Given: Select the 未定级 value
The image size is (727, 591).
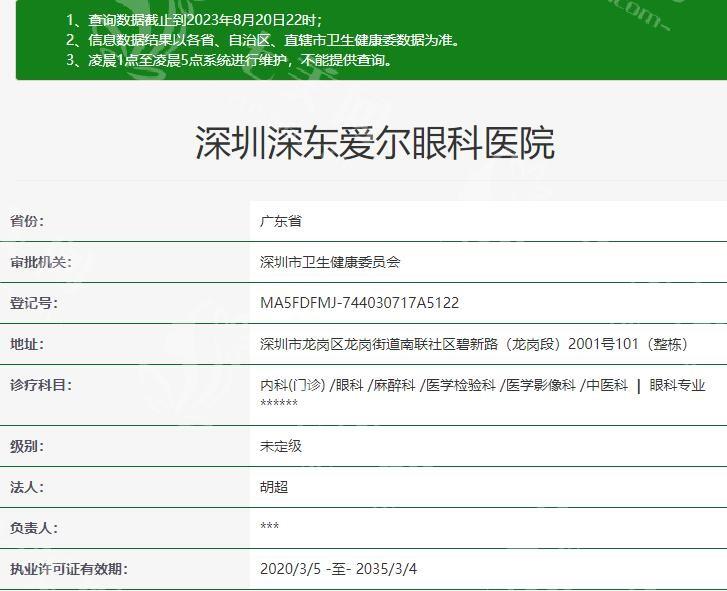Looking at the screenshot, I should [281, 446].
